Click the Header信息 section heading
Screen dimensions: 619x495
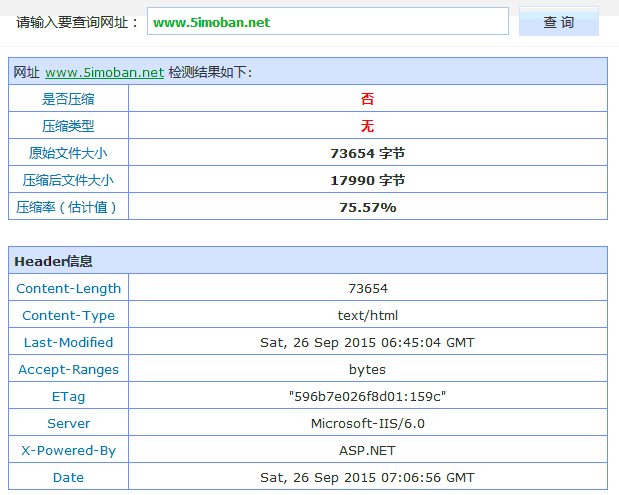53,261
